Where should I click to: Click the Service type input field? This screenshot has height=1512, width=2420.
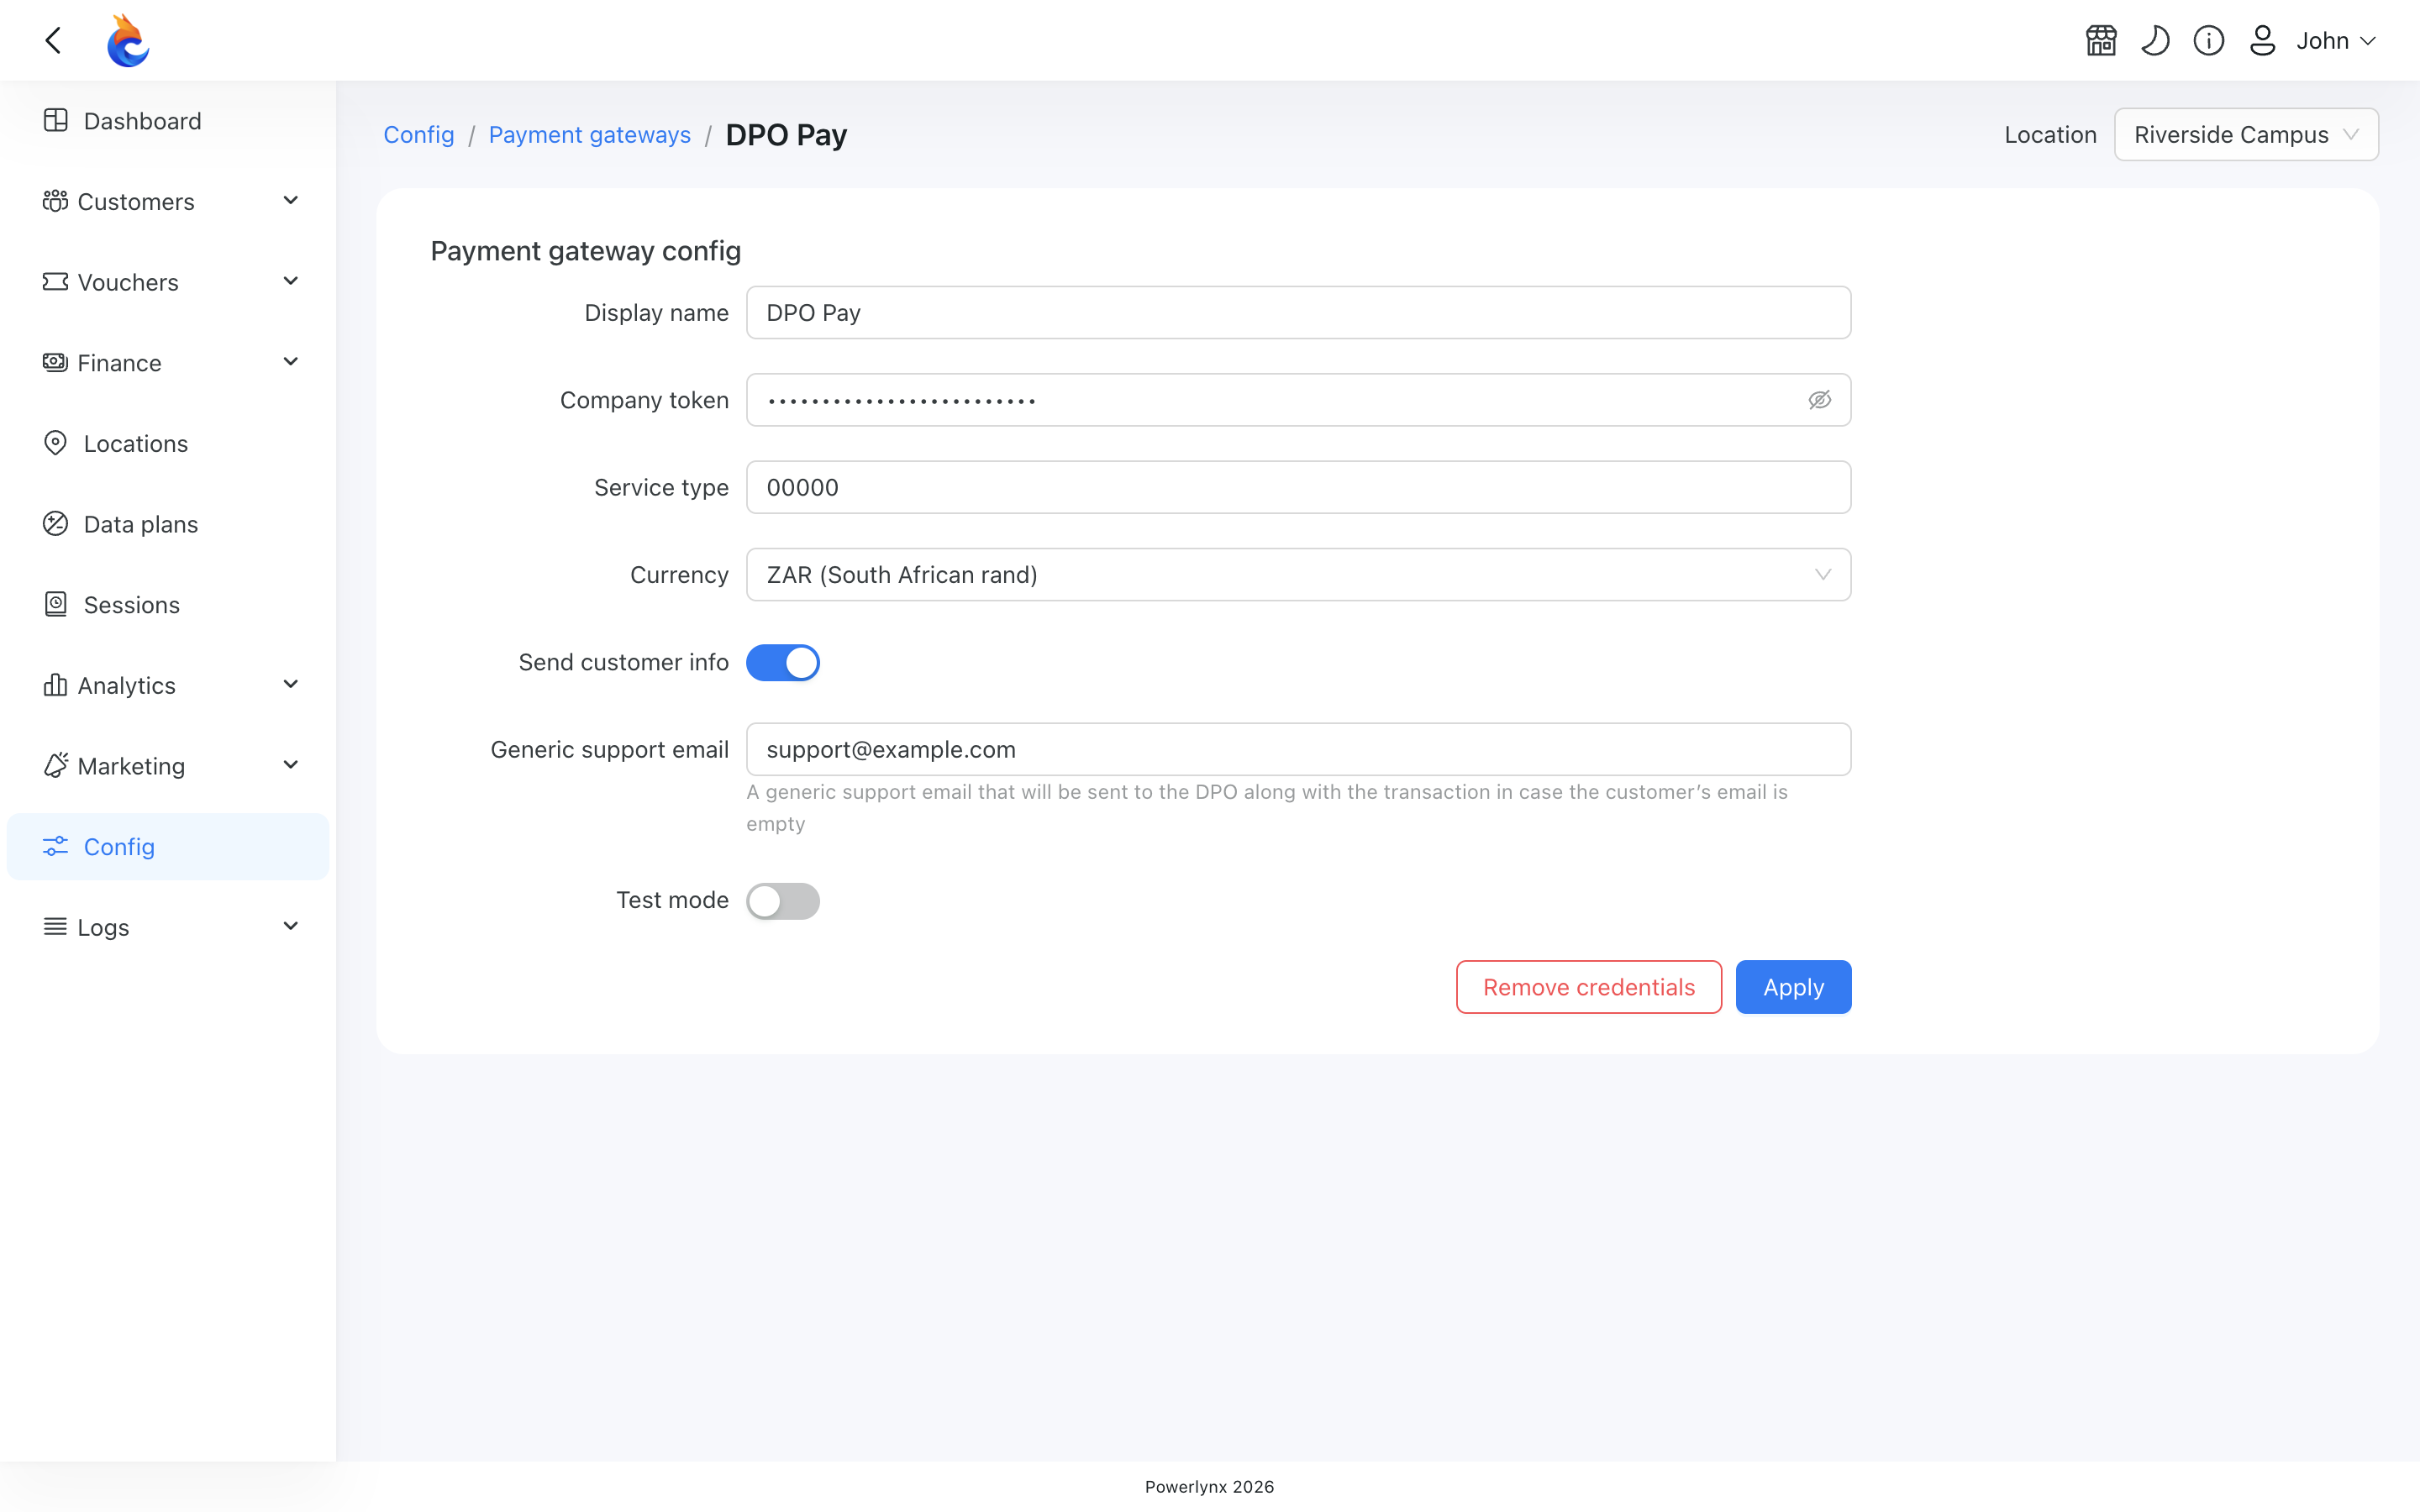(x=1298, y=487)
